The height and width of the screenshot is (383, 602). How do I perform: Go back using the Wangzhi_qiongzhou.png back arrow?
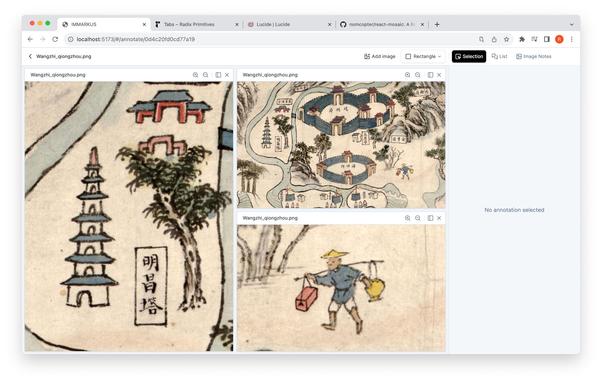30,56
